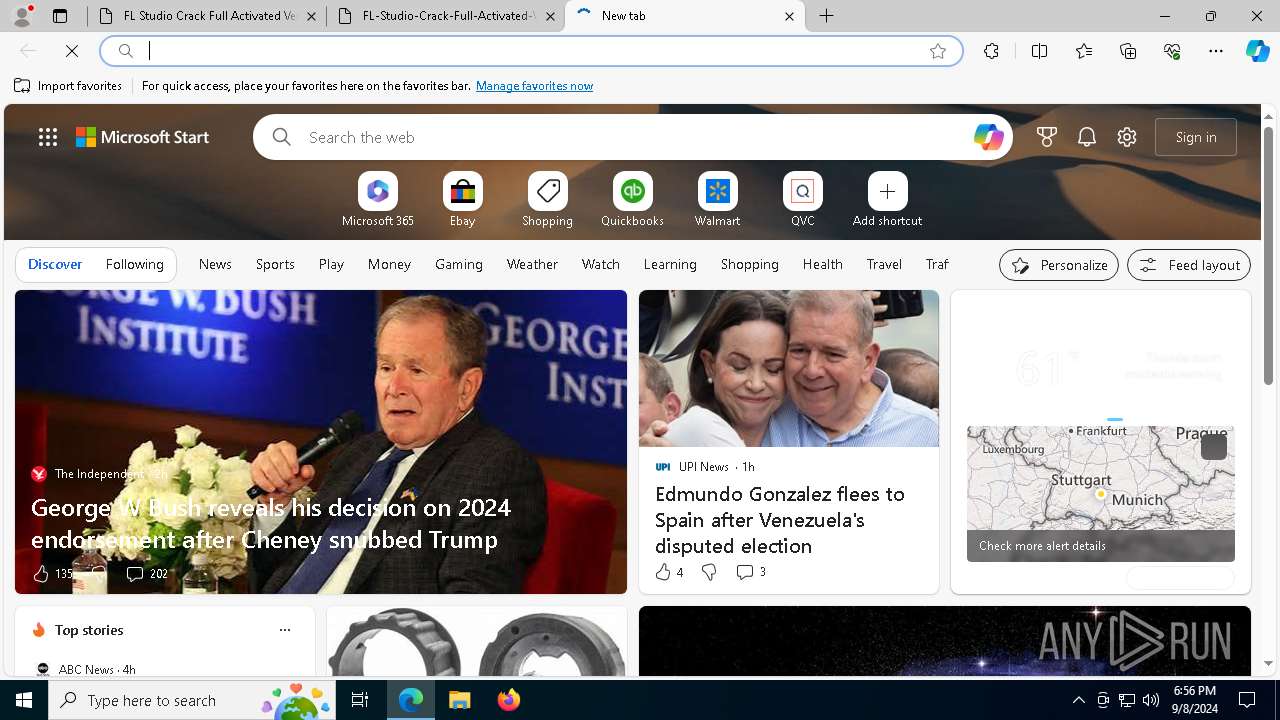
Task: Open Top stories more options
Action: pos(285,630)
